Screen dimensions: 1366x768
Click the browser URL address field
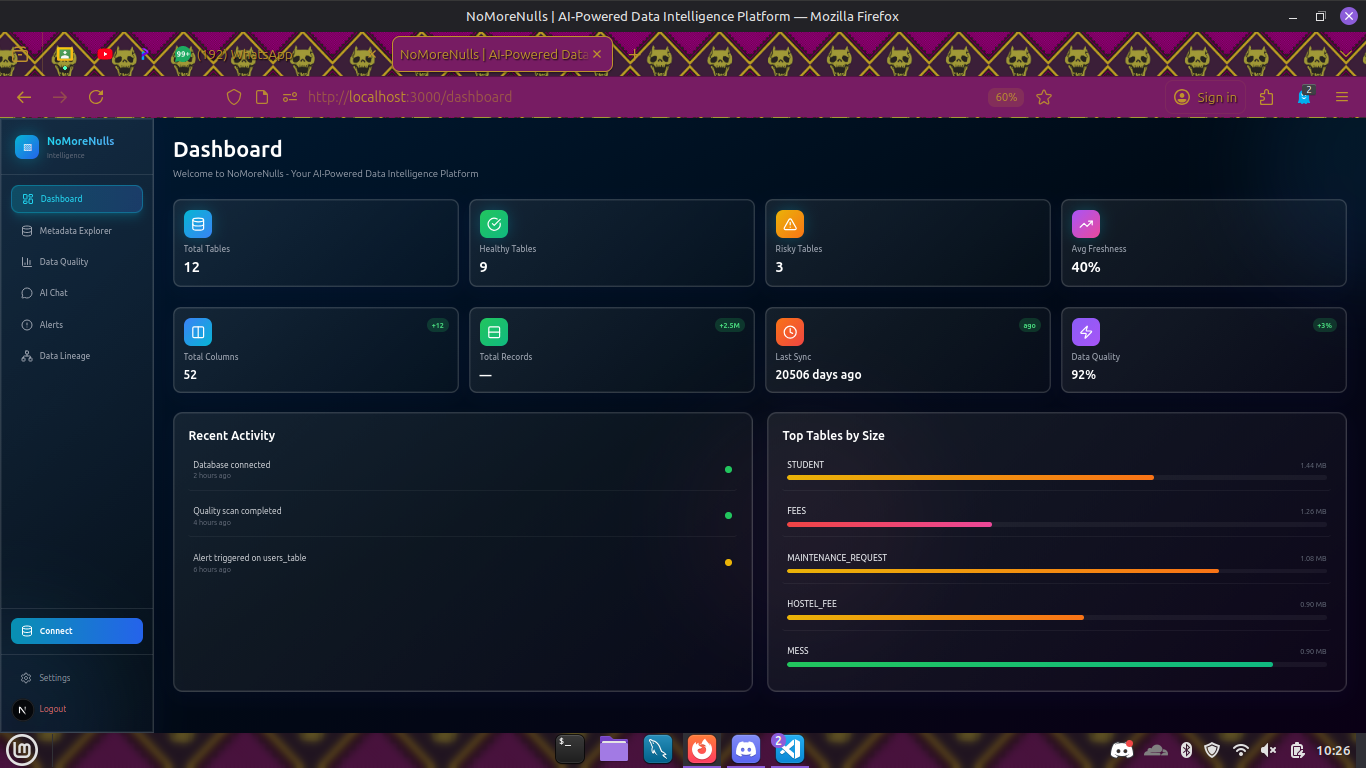[600, 97]
